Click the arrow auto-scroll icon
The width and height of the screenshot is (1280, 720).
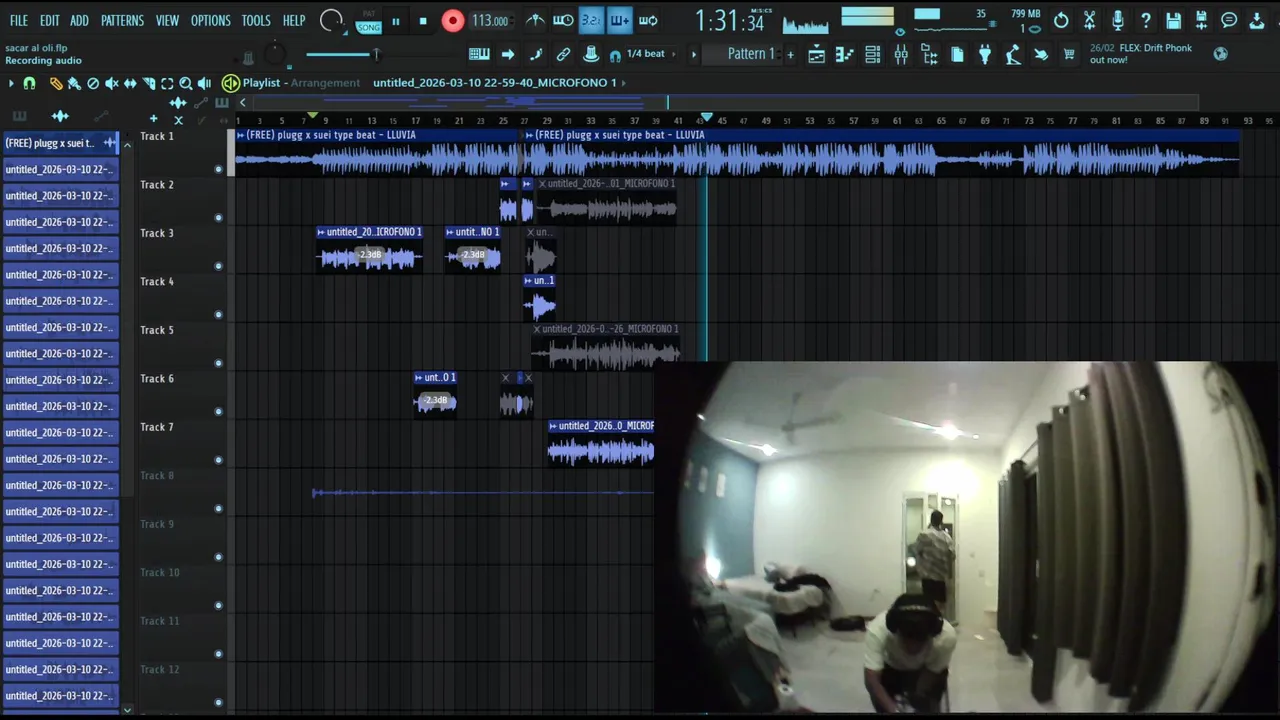508,54
